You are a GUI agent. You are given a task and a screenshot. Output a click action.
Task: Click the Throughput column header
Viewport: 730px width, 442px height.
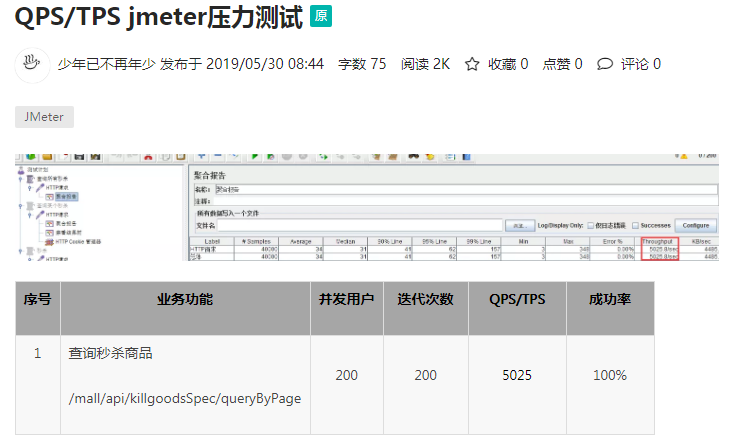tap(657, 241)
